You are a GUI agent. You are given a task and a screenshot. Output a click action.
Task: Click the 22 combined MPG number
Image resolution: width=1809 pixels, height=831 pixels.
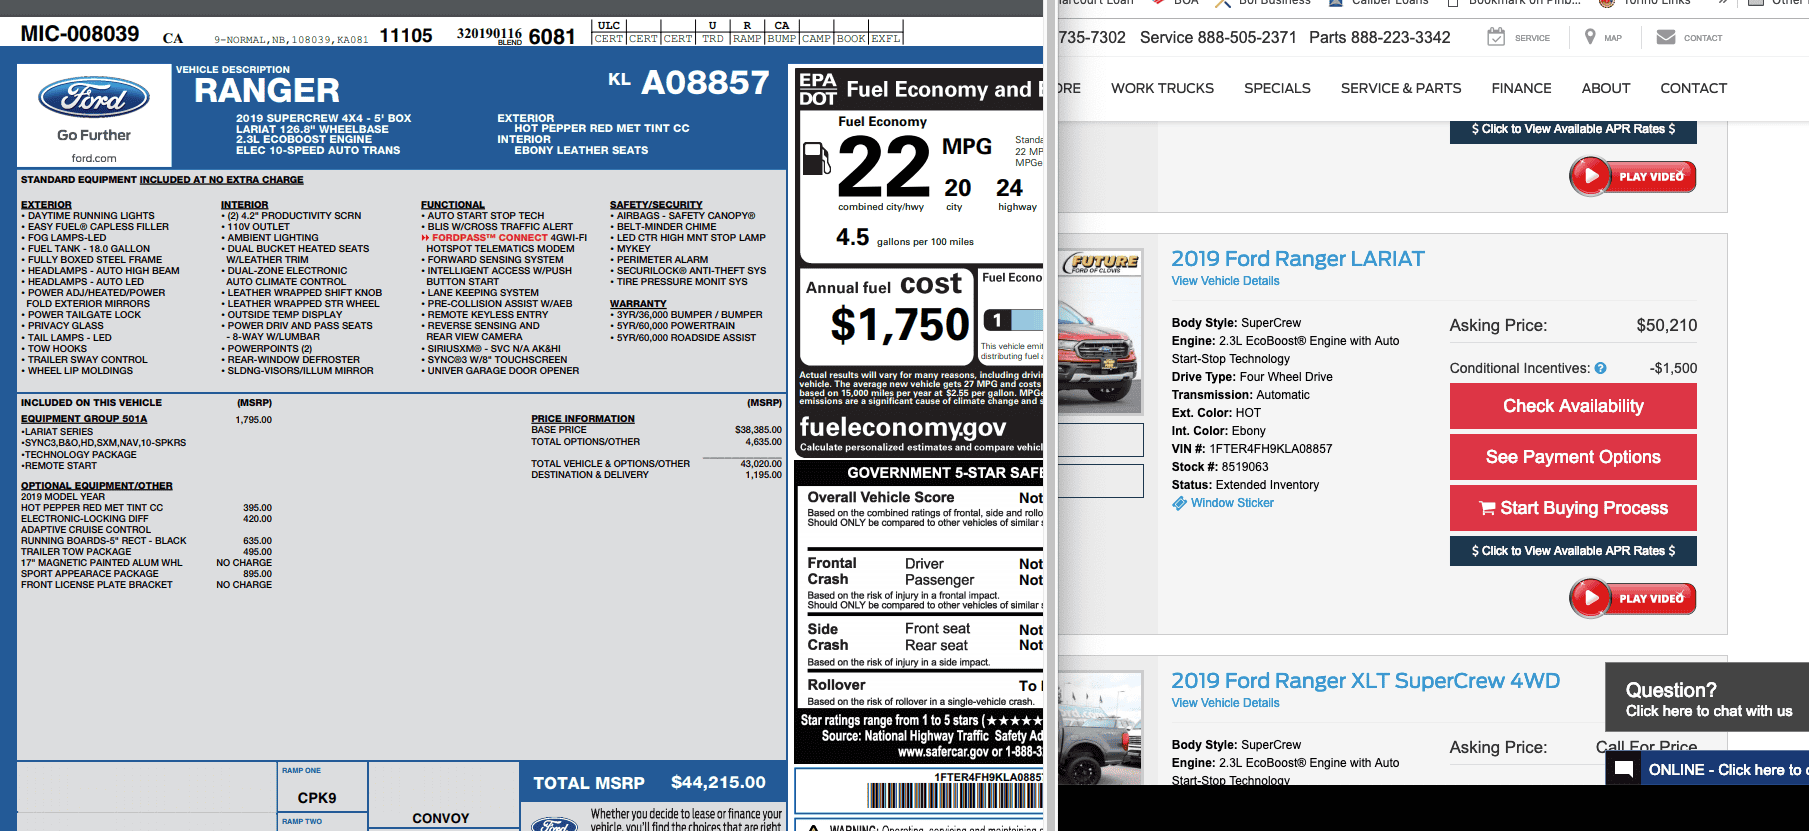click(884, 167)
